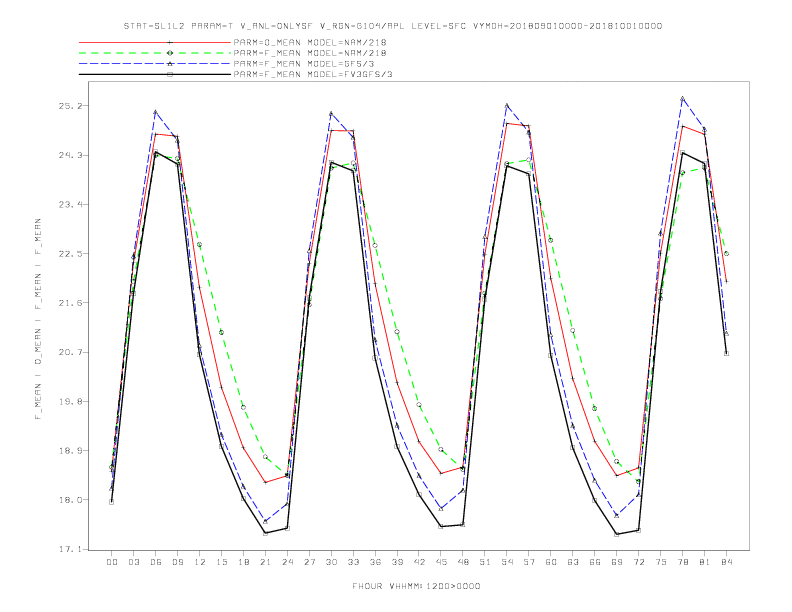Click the black FV3GFS square marker at hour 69
792x612 pixels.
617,534
